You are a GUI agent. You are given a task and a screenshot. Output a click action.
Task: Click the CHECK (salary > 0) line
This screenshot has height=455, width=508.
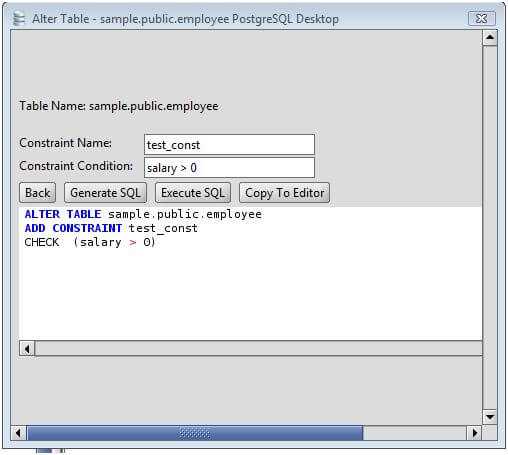point(90,242)
